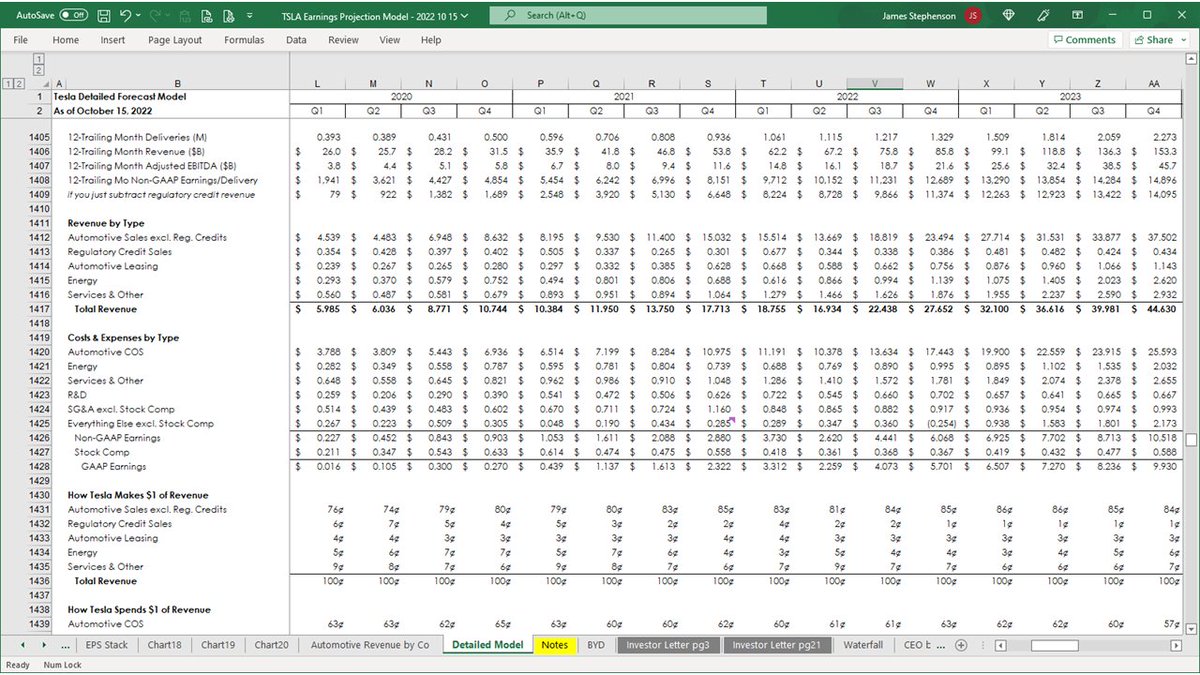Open James Stephenson account avatar

(973, 15)
